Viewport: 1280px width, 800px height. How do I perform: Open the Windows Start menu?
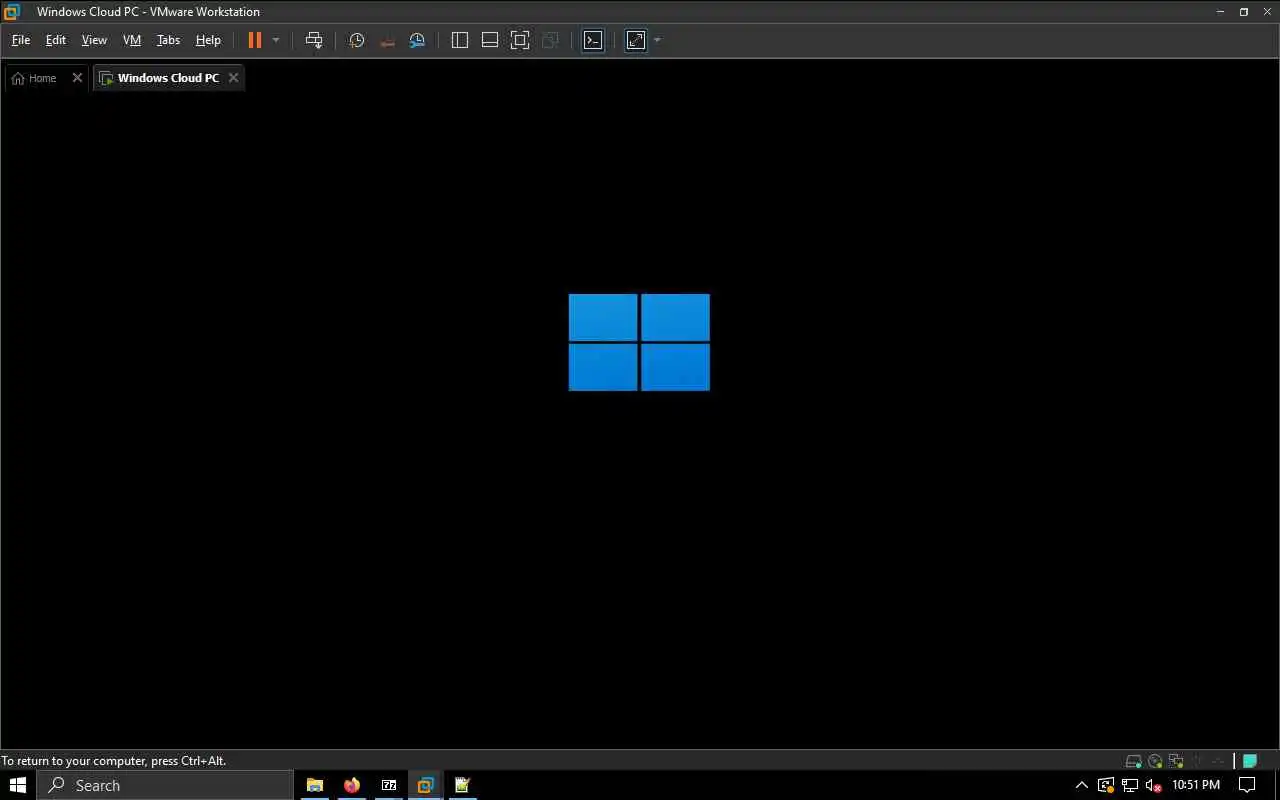tap(18, 785)
